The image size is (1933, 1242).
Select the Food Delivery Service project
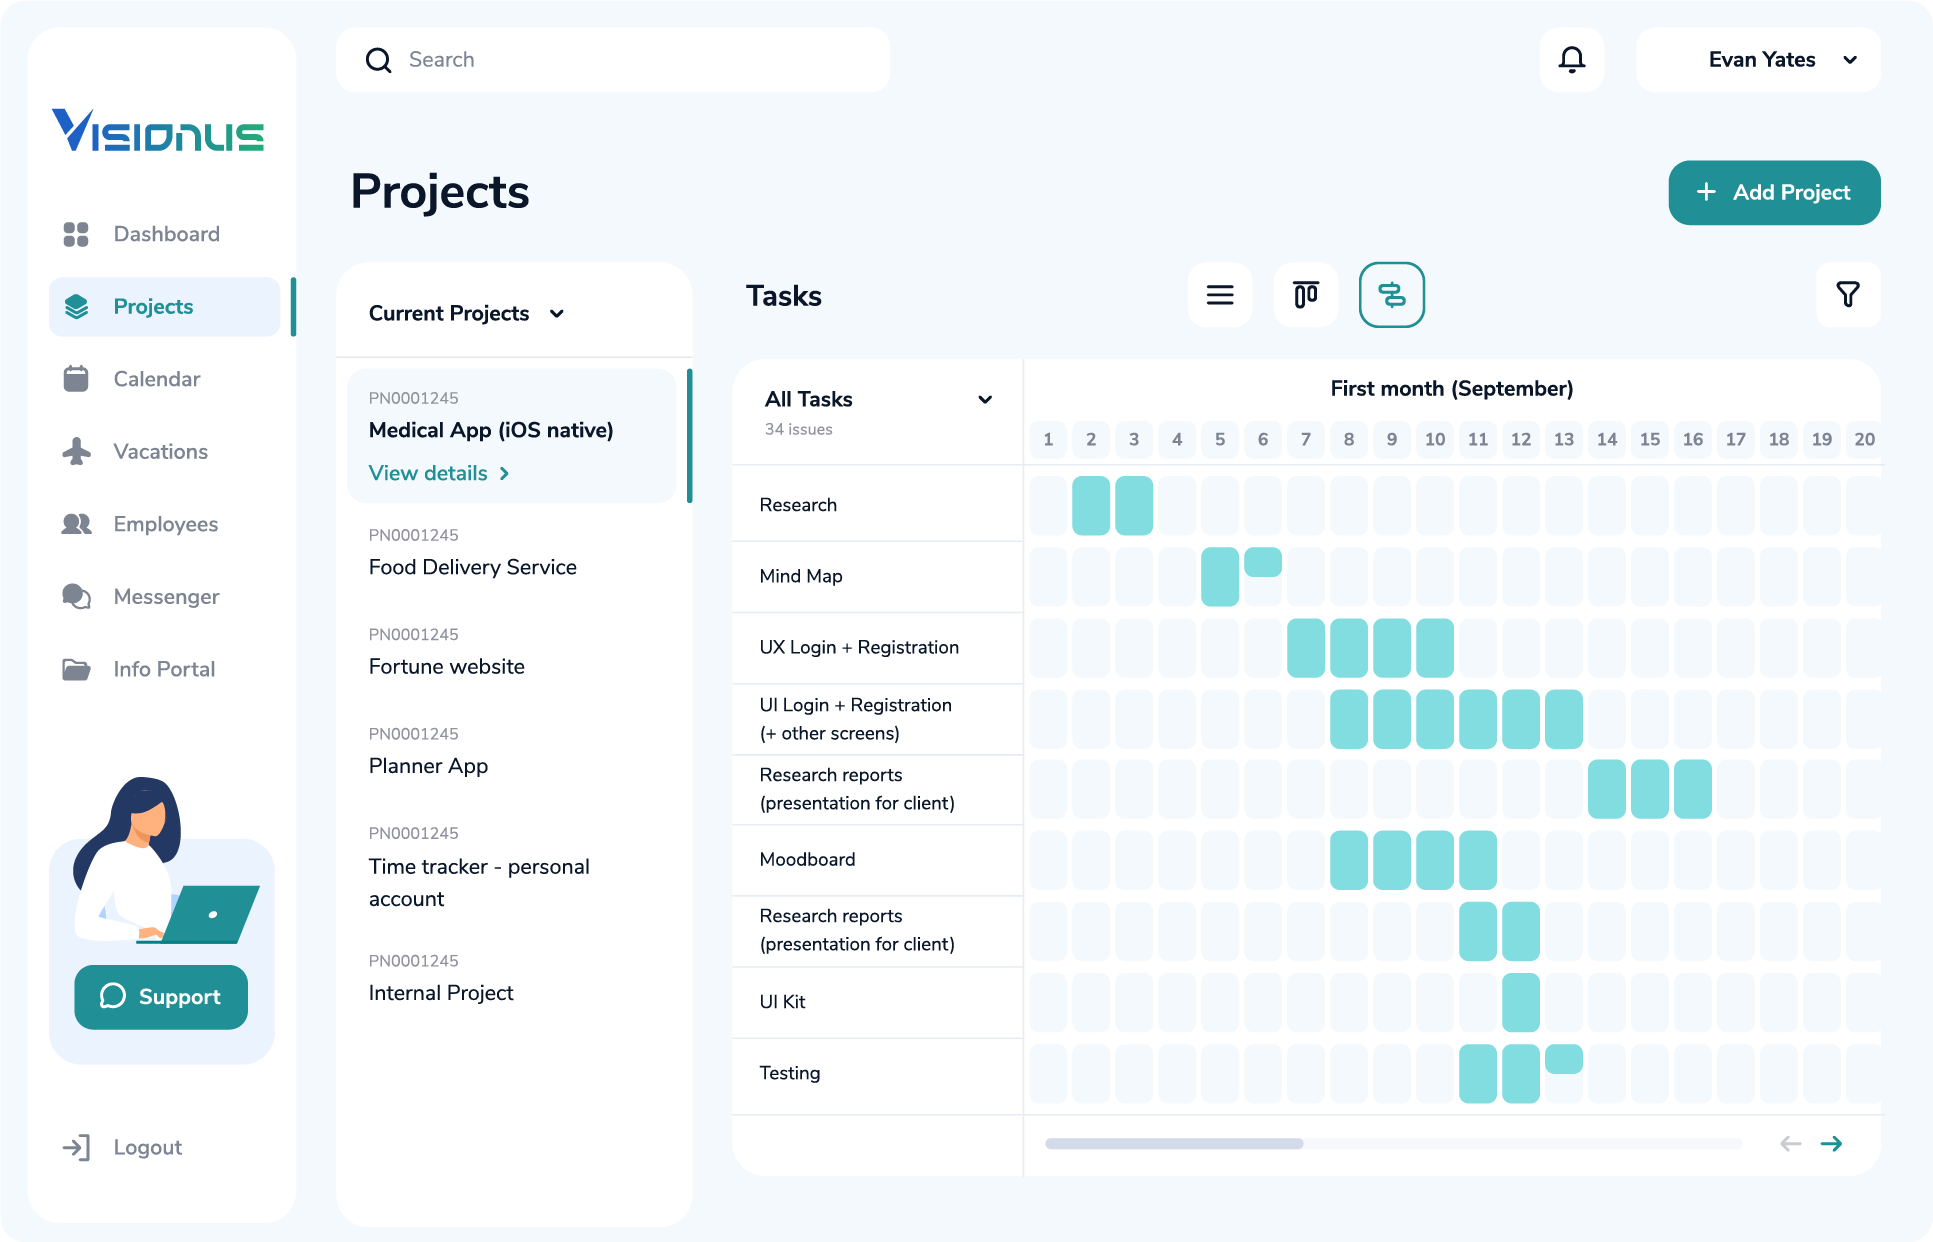tap(472, 567)
